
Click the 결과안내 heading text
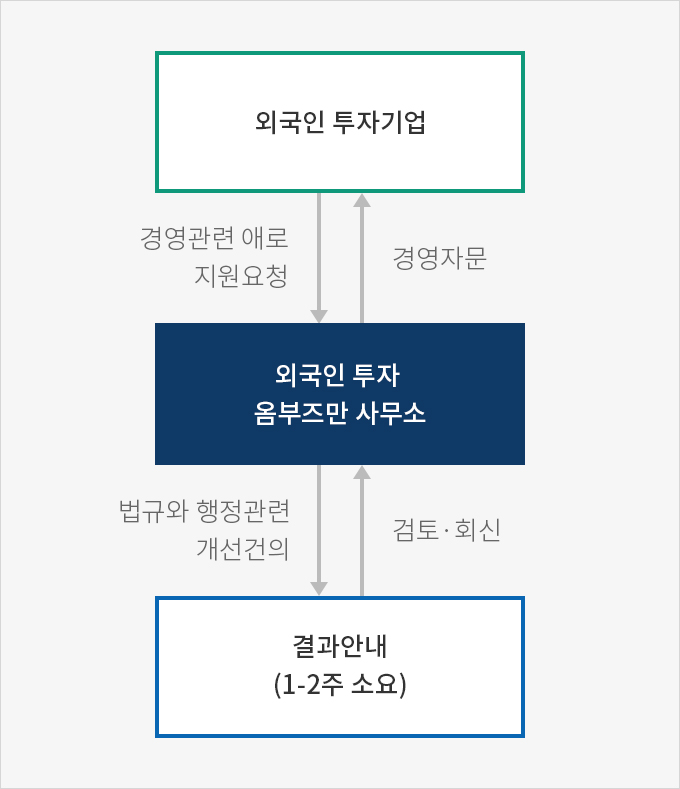coord(340,647)
